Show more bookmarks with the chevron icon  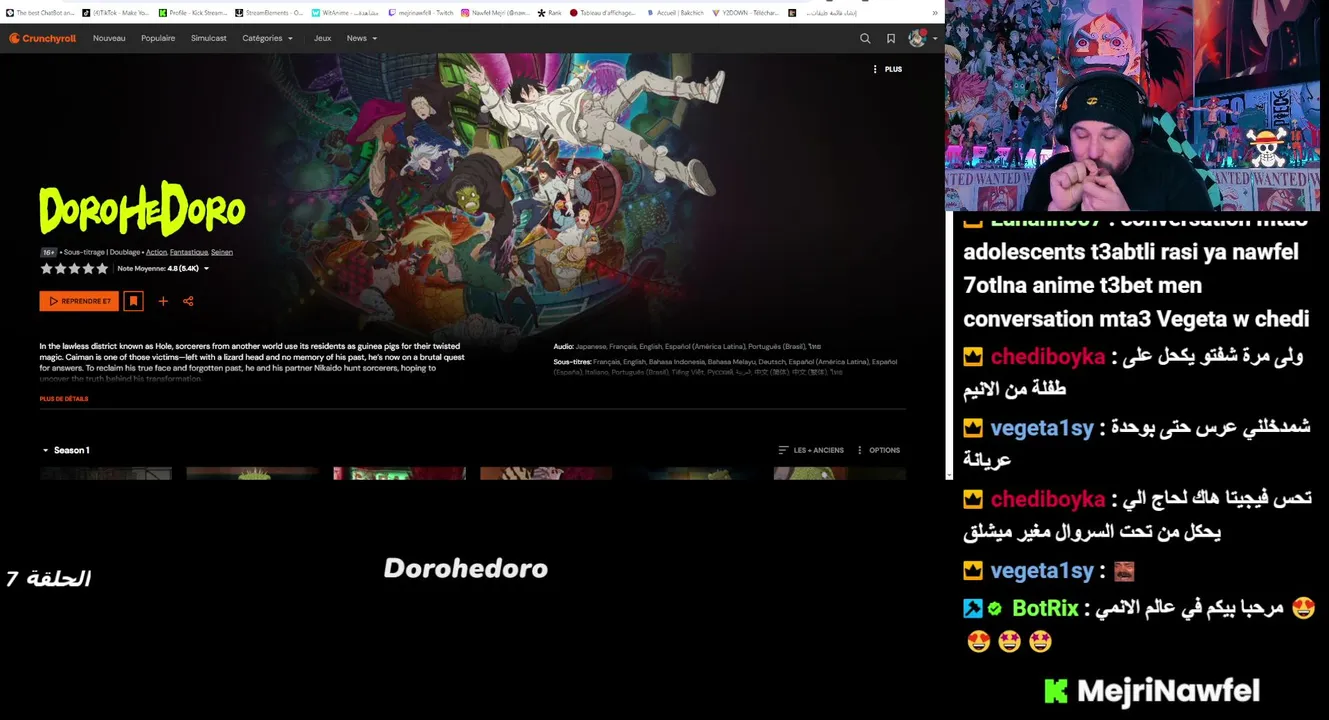coord(935,13)
